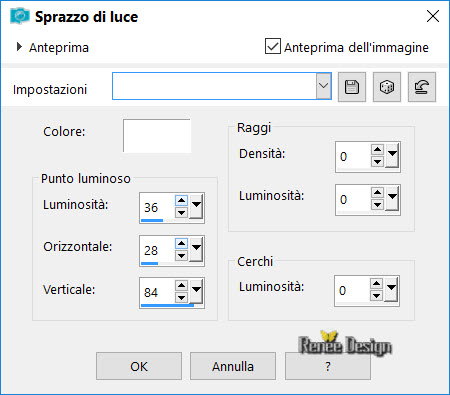Click the save preset floppy disk icon

coord(352,87)
